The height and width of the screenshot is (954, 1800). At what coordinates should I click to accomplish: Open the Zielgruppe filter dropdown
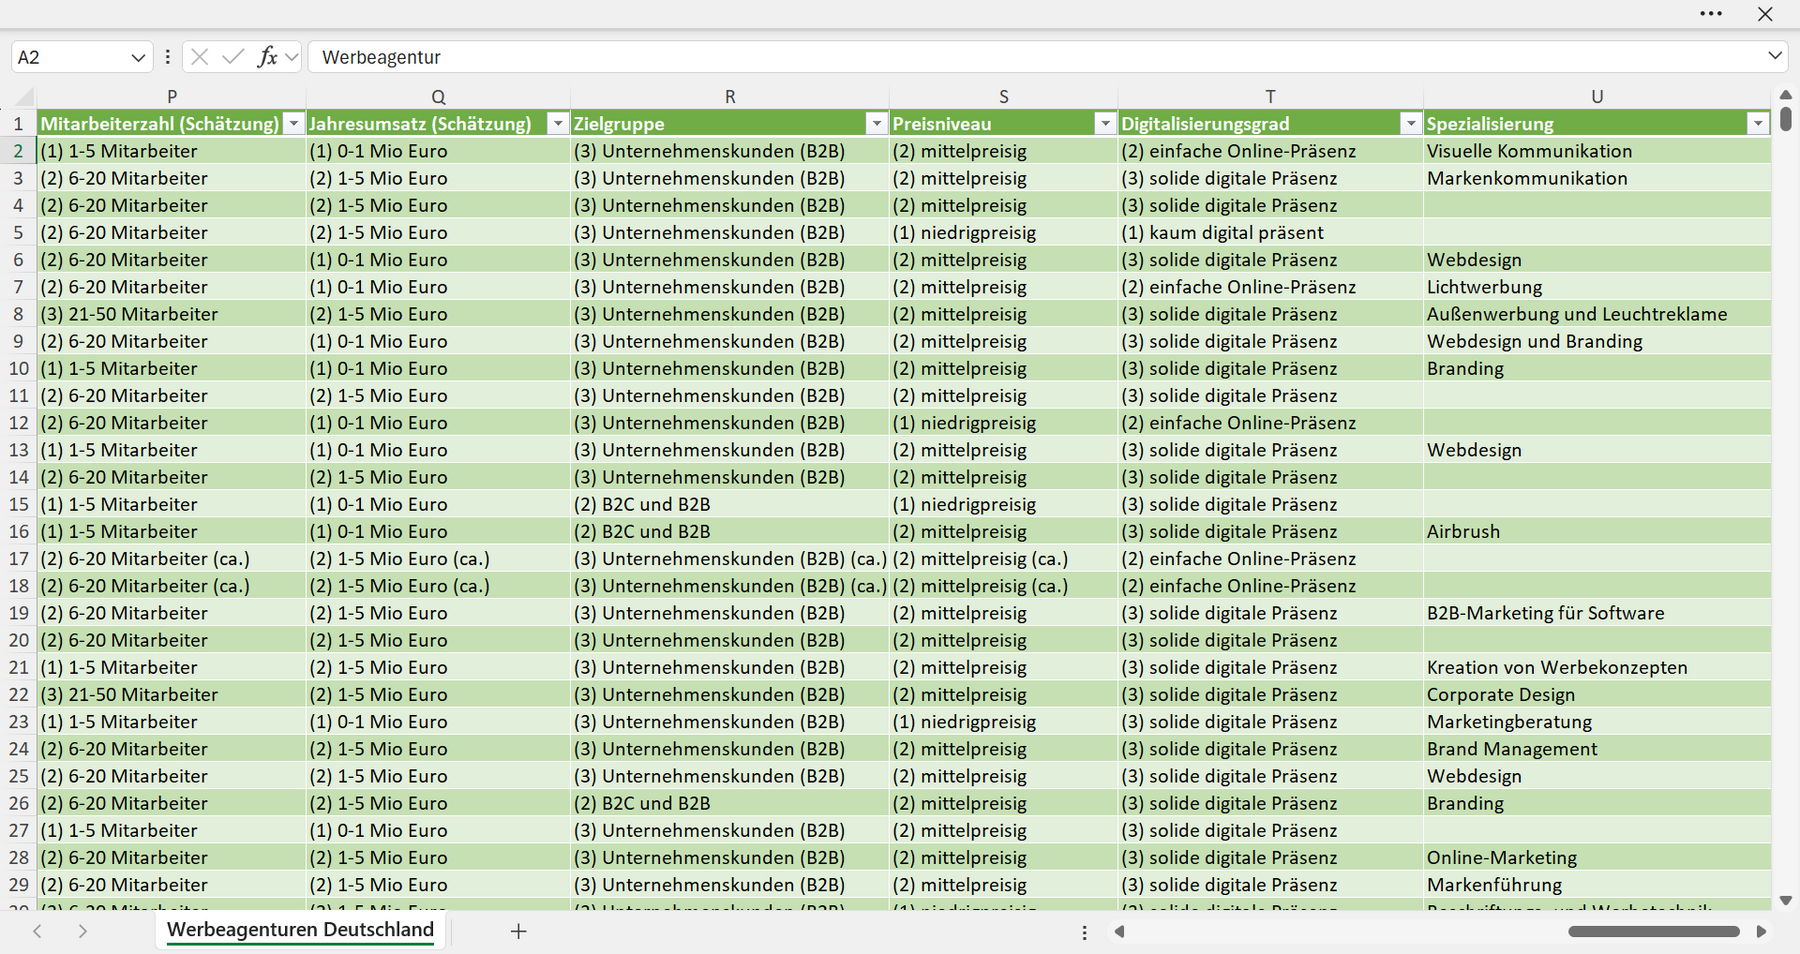pos(877,124)
